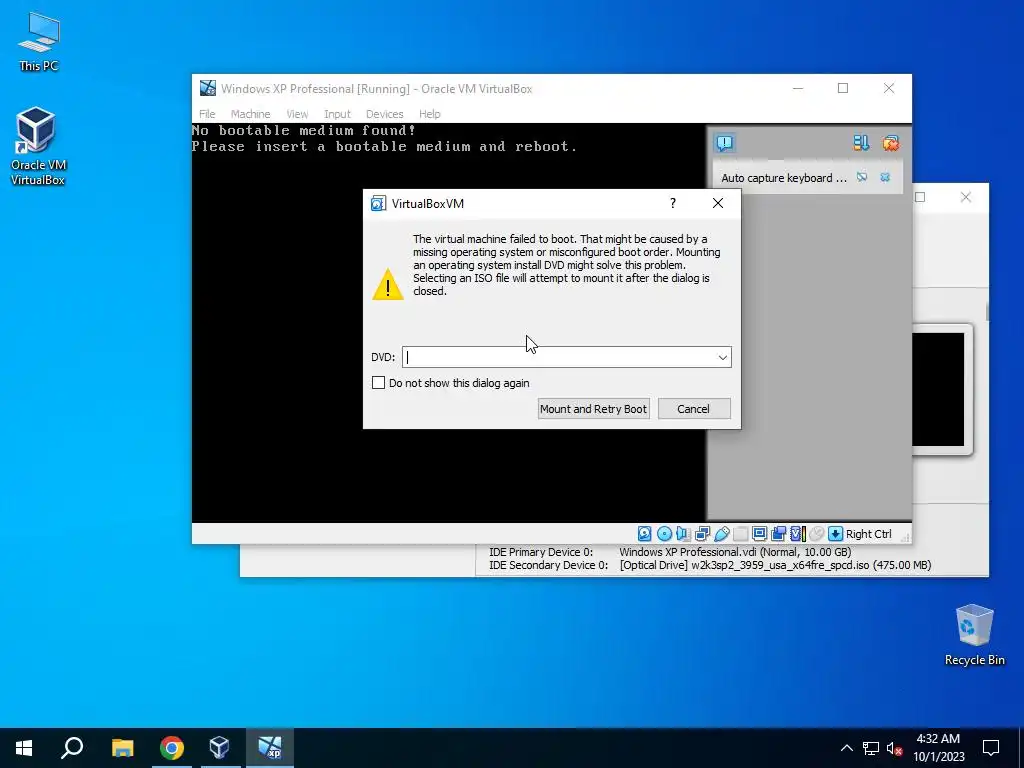Close the VirtualBoxVM dialog with X

[x=718, y=203]
